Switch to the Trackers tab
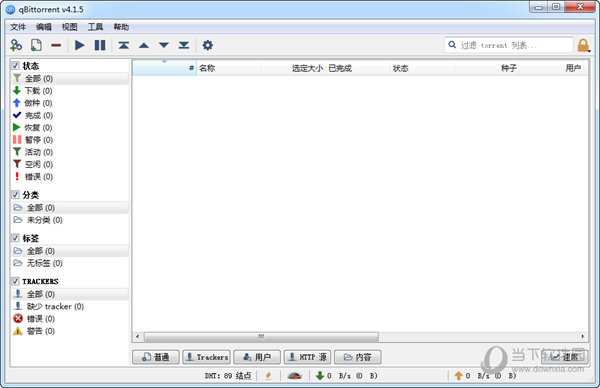600x388 pixels. coord(207,357)
